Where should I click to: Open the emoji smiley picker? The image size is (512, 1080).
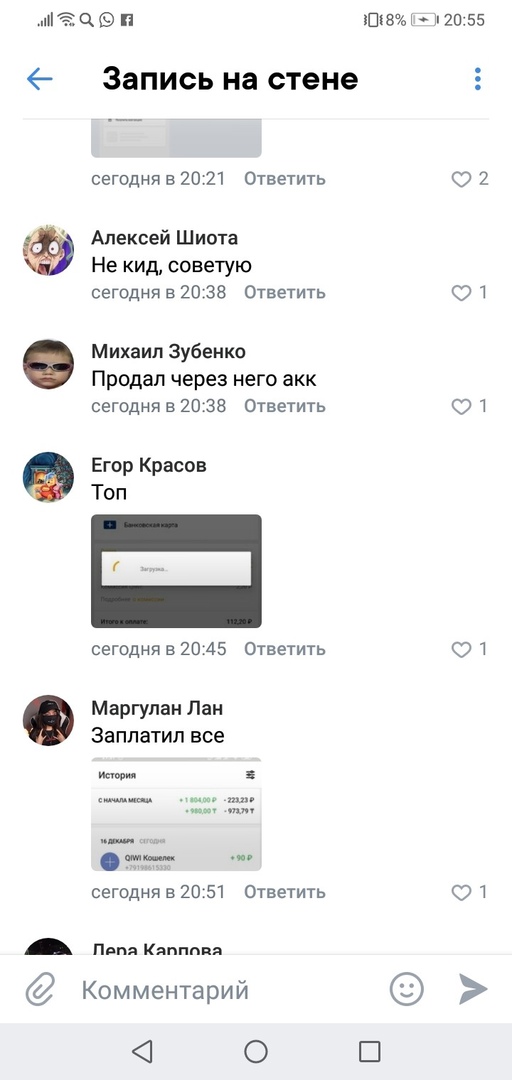coord(407,990)
